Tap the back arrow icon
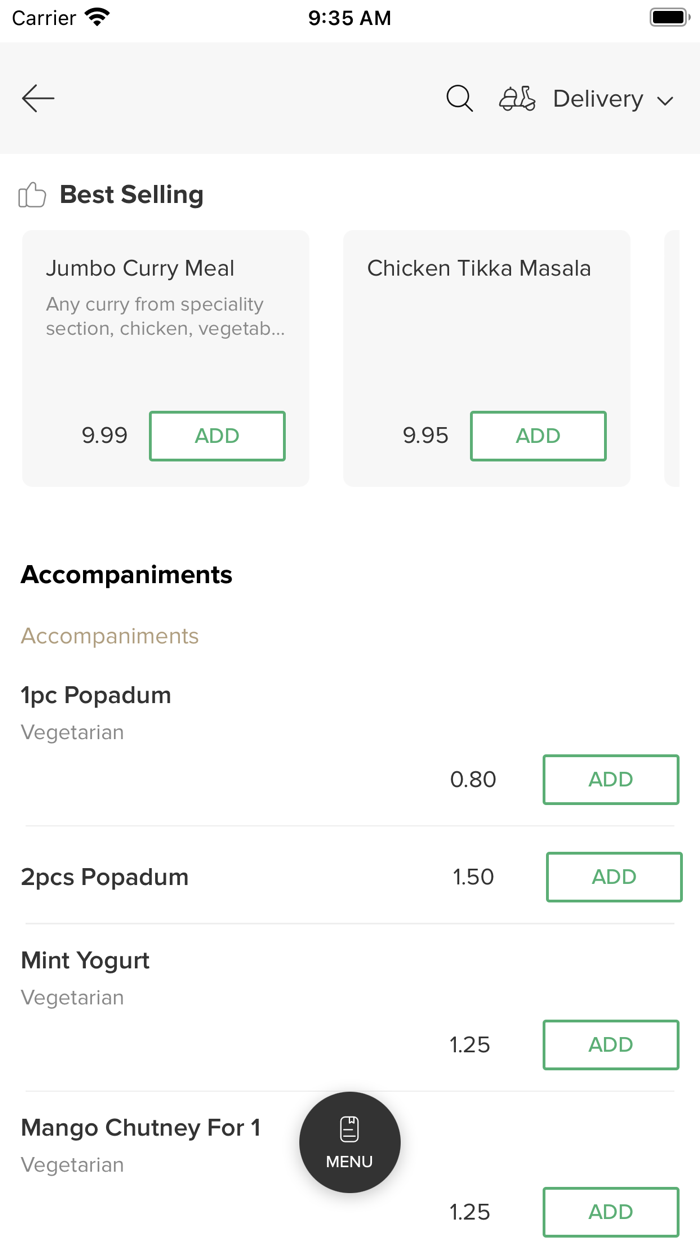This screenshot has height=1244, width=700. coord(38,98)
